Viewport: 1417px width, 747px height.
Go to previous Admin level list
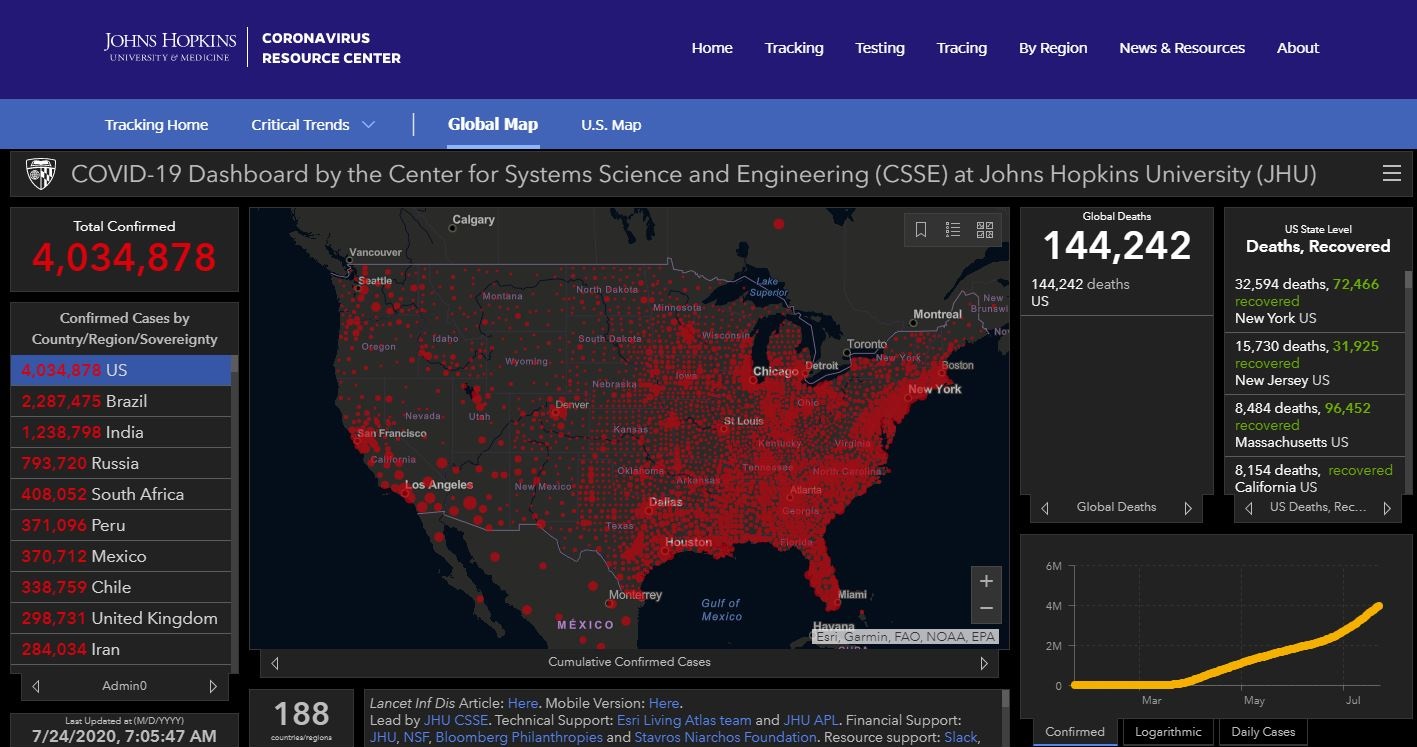[37, 686]
